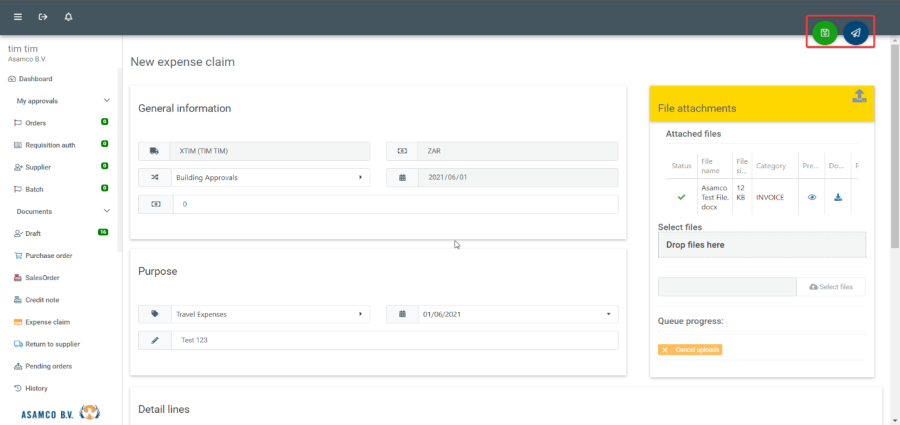Click the upload icon in File attachments header
900x425 pixels.
click(x=858, y=96)
